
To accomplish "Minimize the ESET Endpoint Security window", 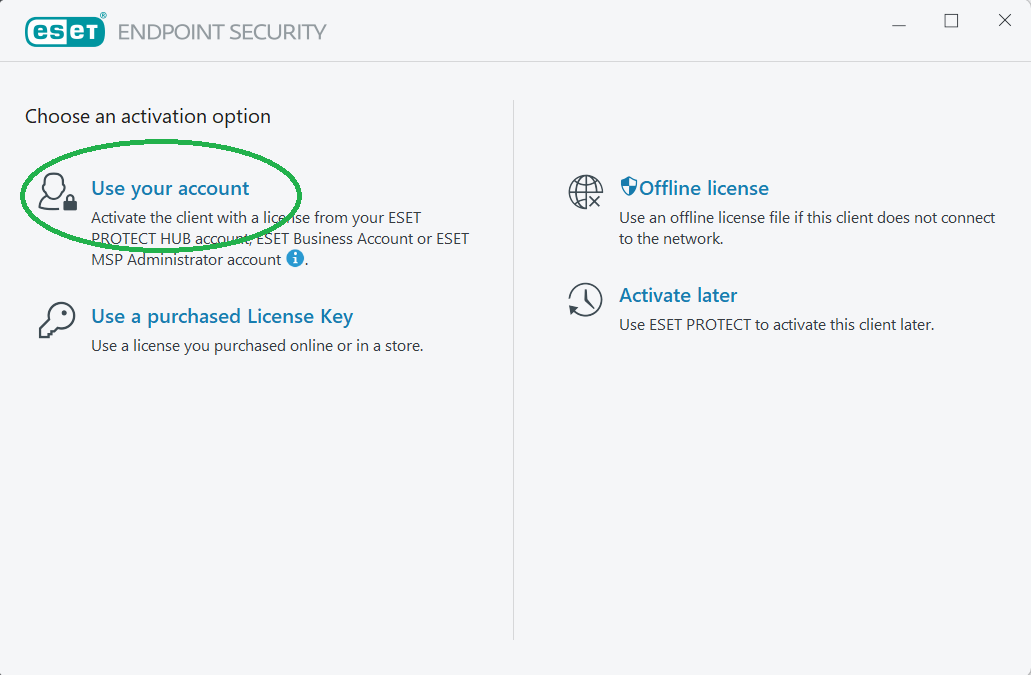I will [x=897, y=21].
